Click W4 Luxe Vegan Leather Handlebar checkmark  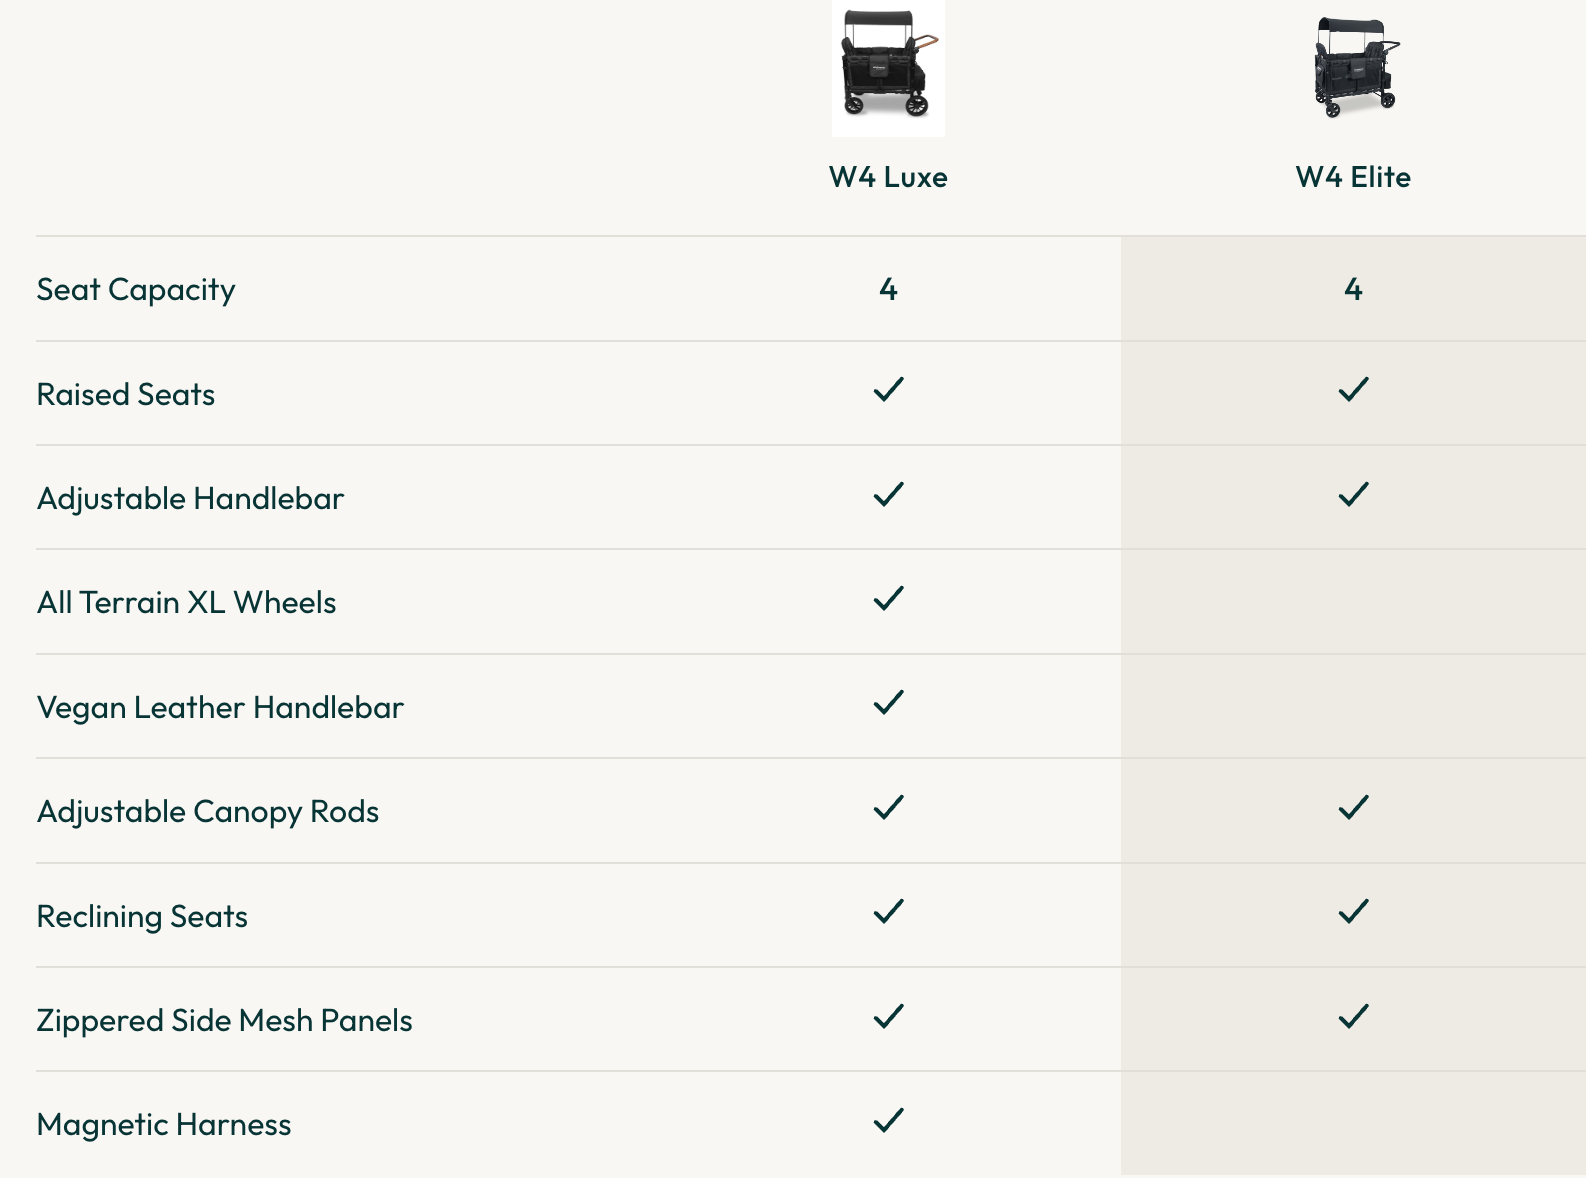(888, 703)
